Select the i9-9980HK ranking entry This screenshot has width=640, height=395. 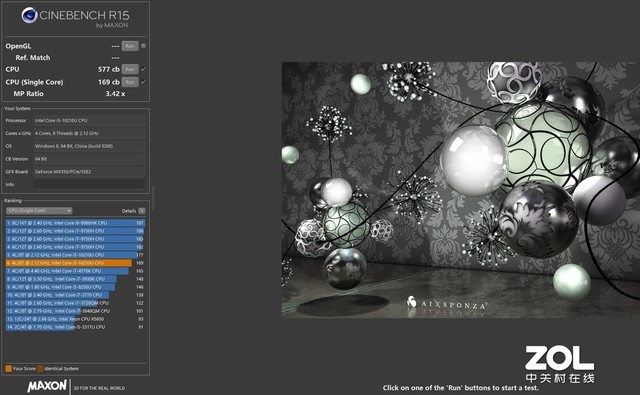(x=75, y=223)
